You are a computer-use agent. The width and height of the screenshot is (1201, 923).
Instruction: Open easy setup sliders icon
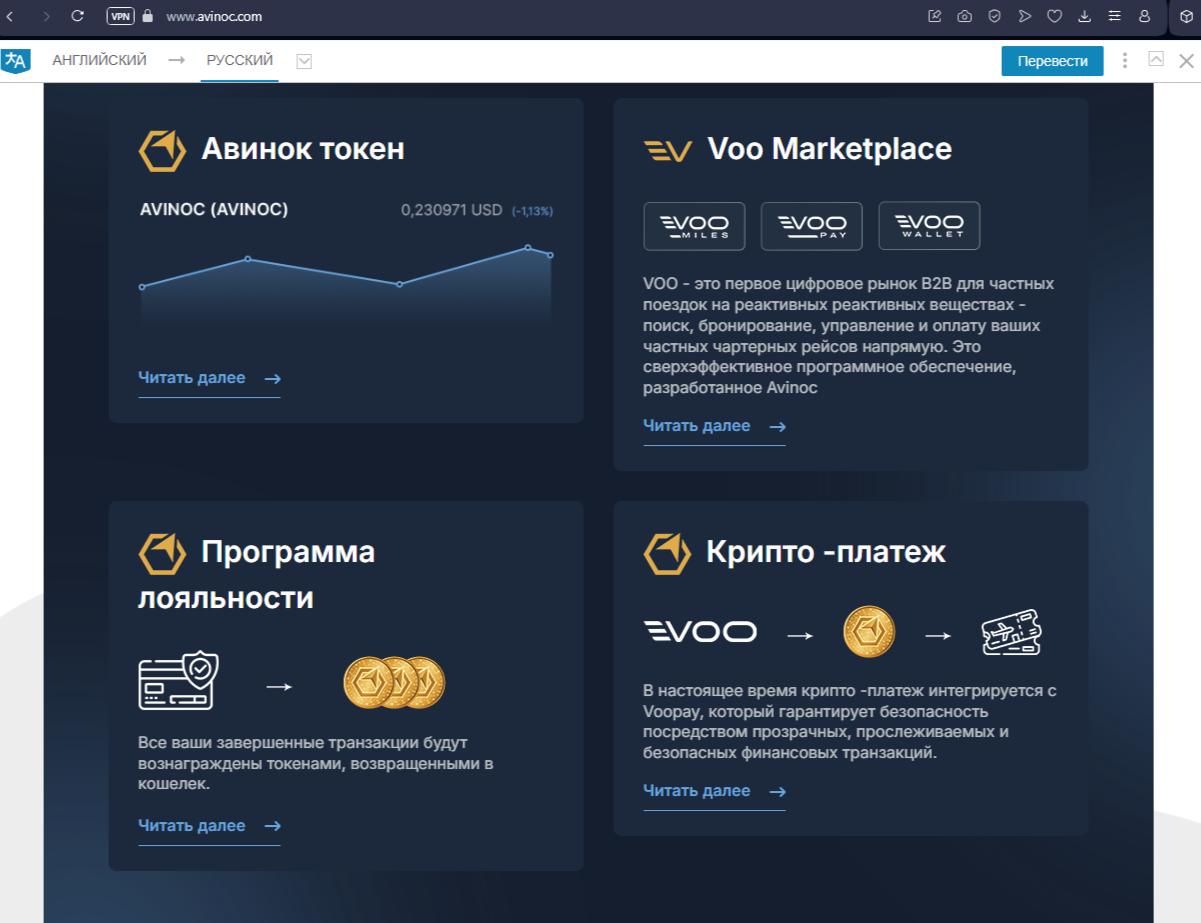(1114, 16)
